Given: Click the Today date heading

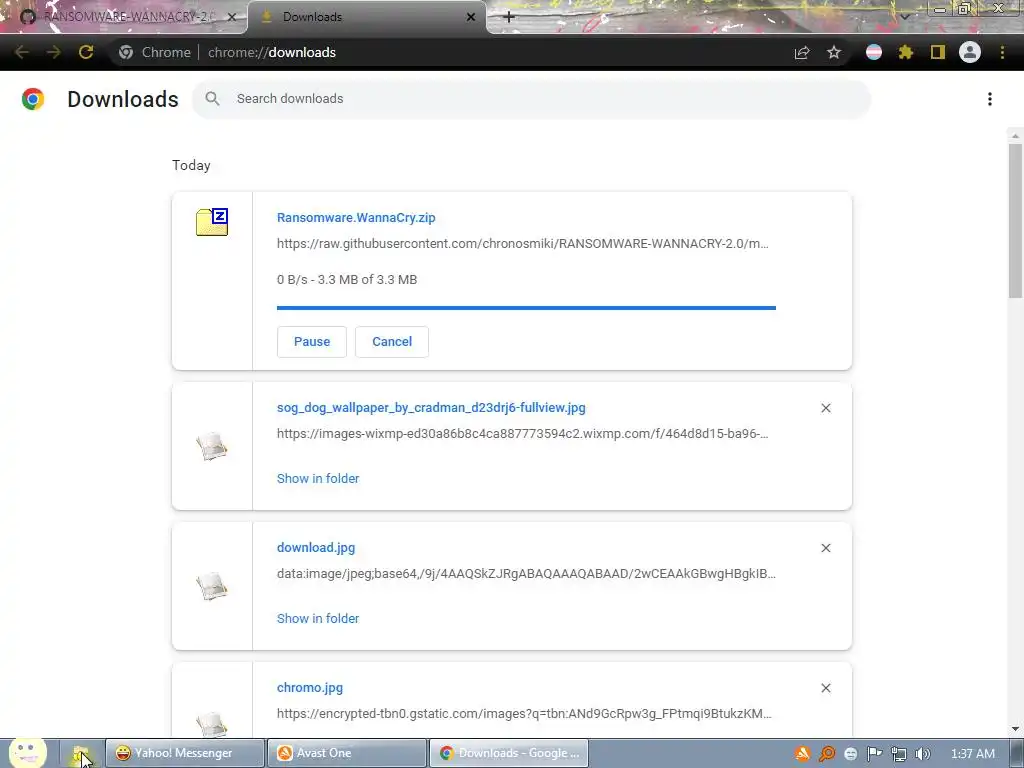Looking at the screenshot, I should tap(191, 165).
